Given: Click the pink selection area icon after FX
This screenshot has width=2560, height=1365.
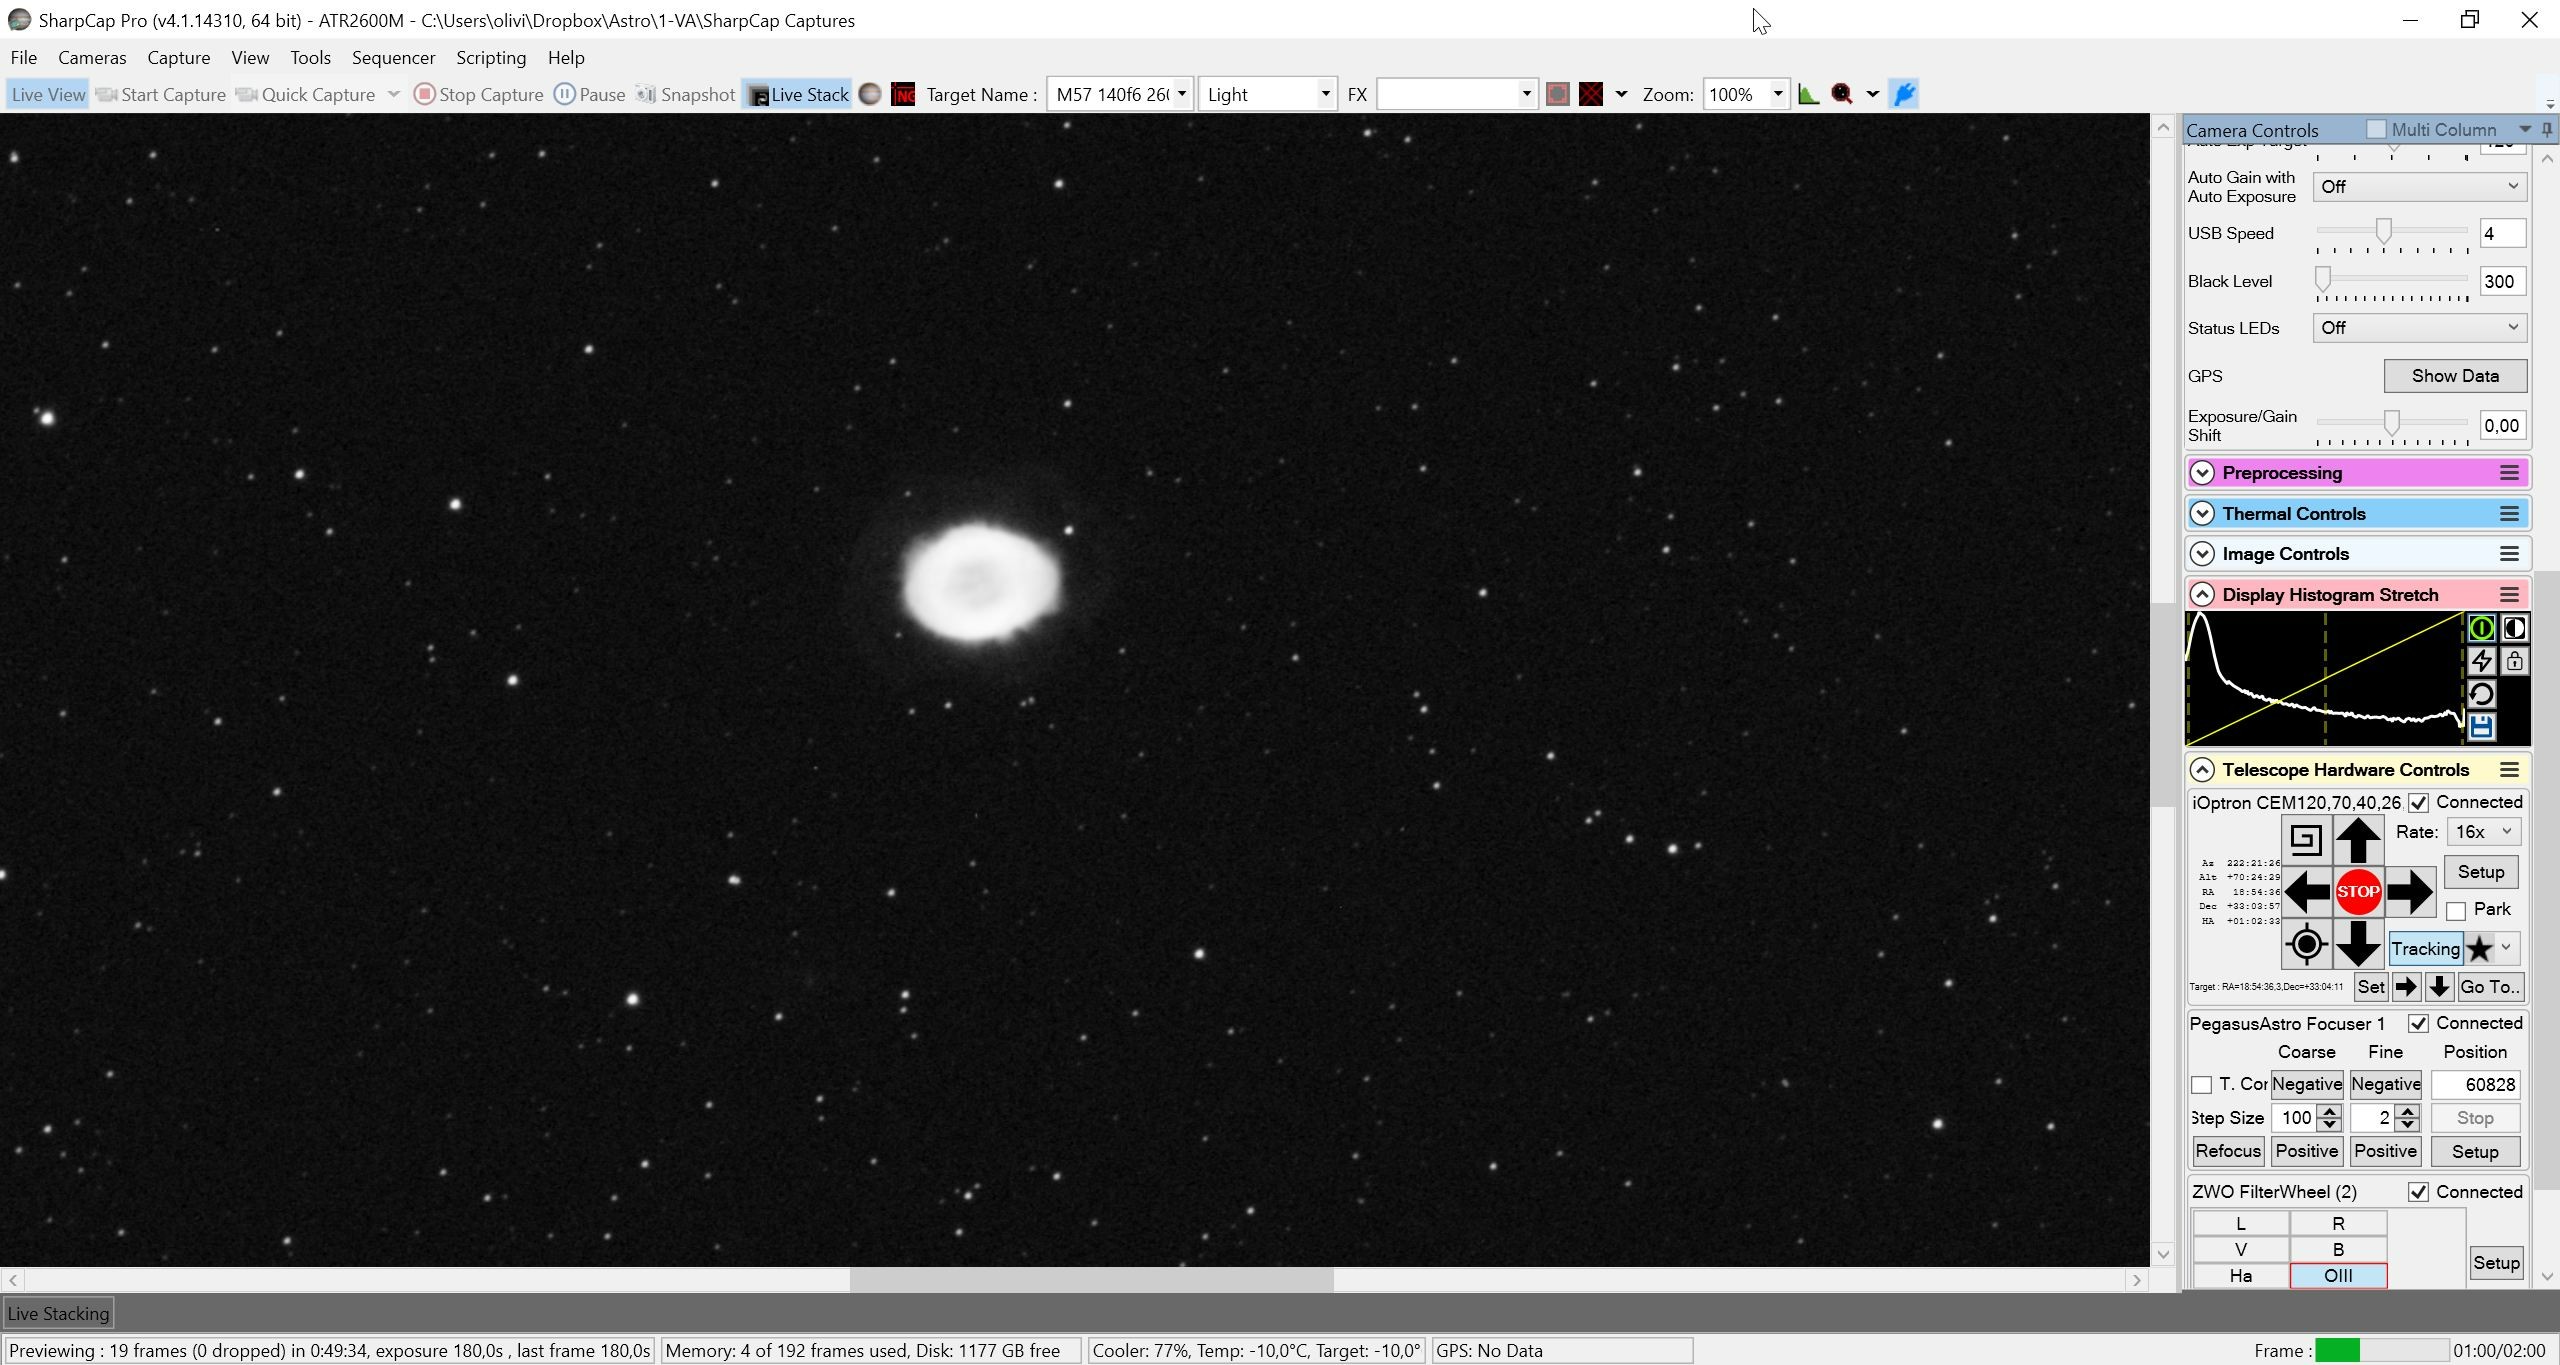Looking at the screenshot, I should point(1557,94).
